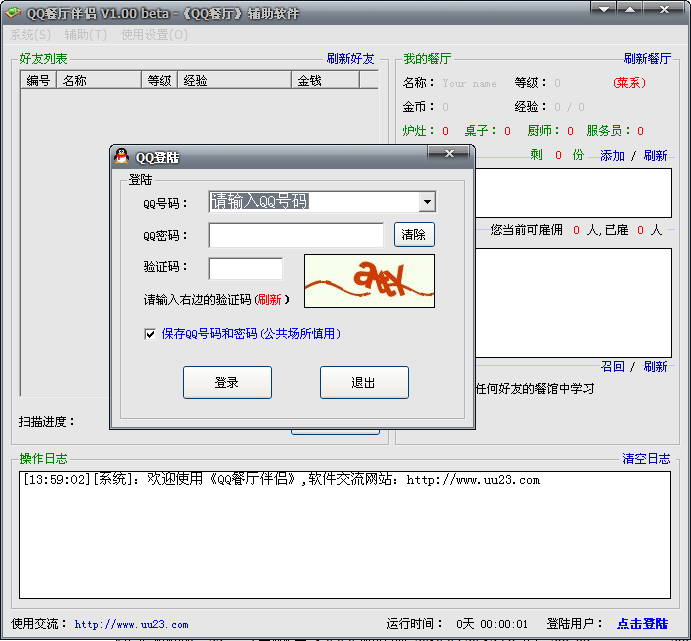Open the 使用设置(O) menu
This screenshot has width=691, height=641.
(154, 34)
